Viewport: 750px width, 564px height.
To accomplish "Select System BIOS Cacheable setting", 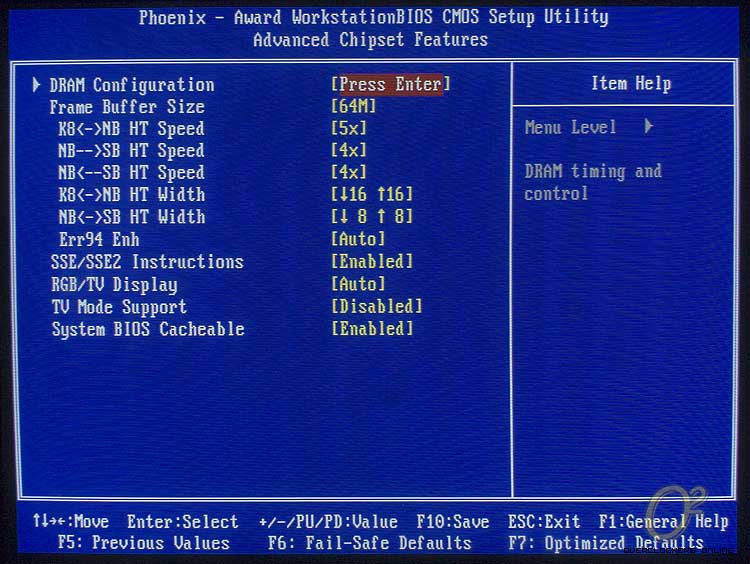I will 148,329.
